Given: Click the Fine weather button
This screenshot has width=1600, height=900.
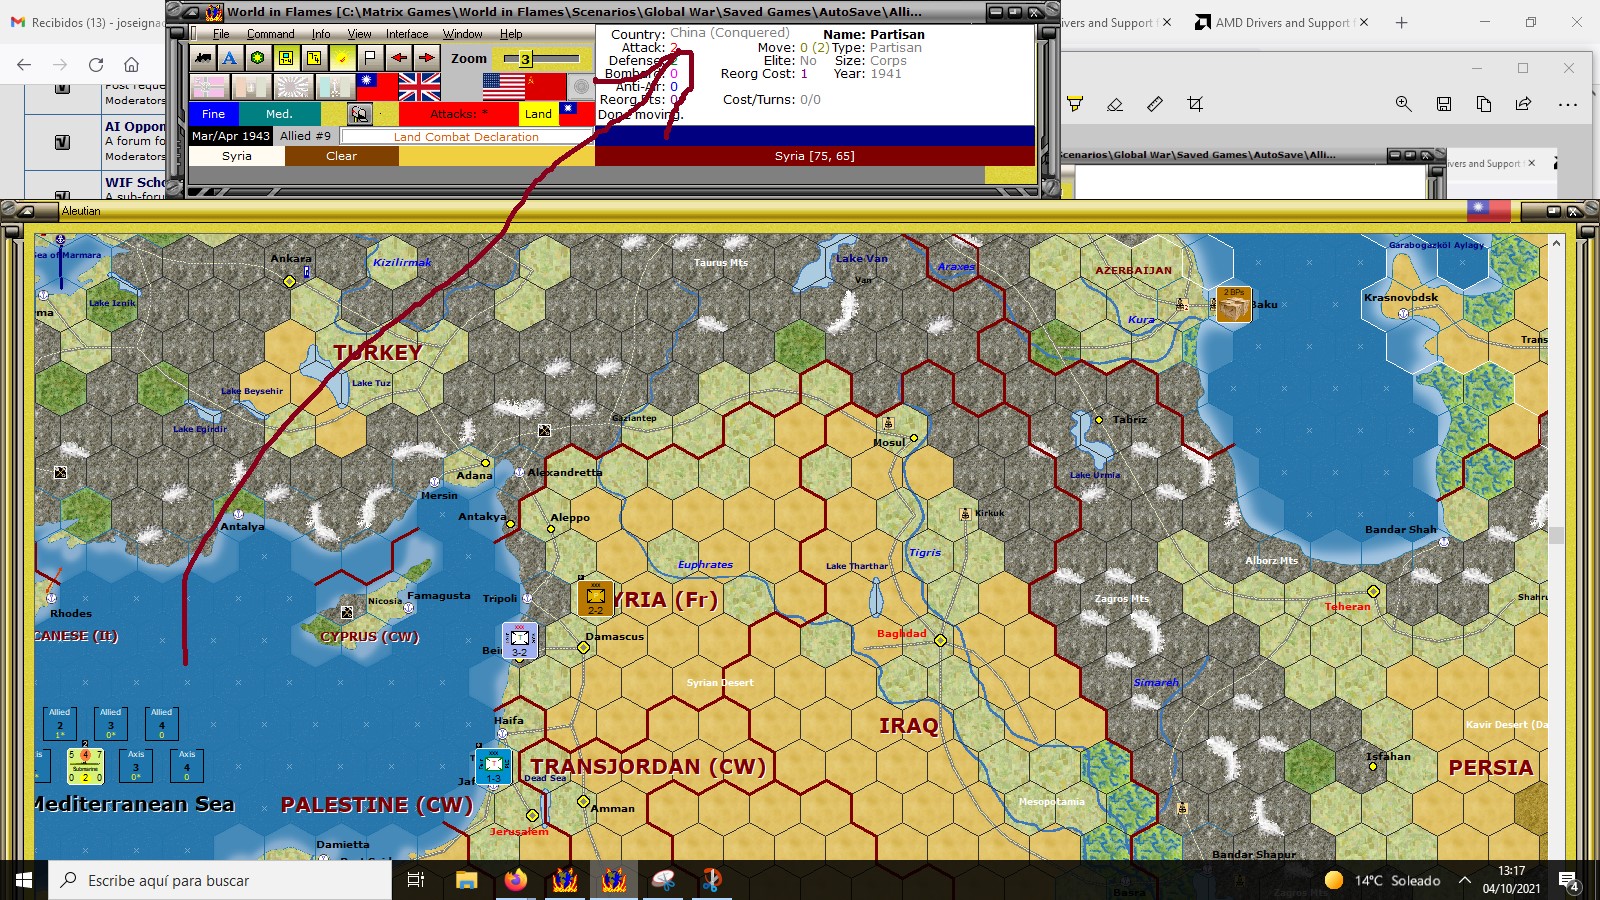Looking at the screenshot, I should point(214,114).
